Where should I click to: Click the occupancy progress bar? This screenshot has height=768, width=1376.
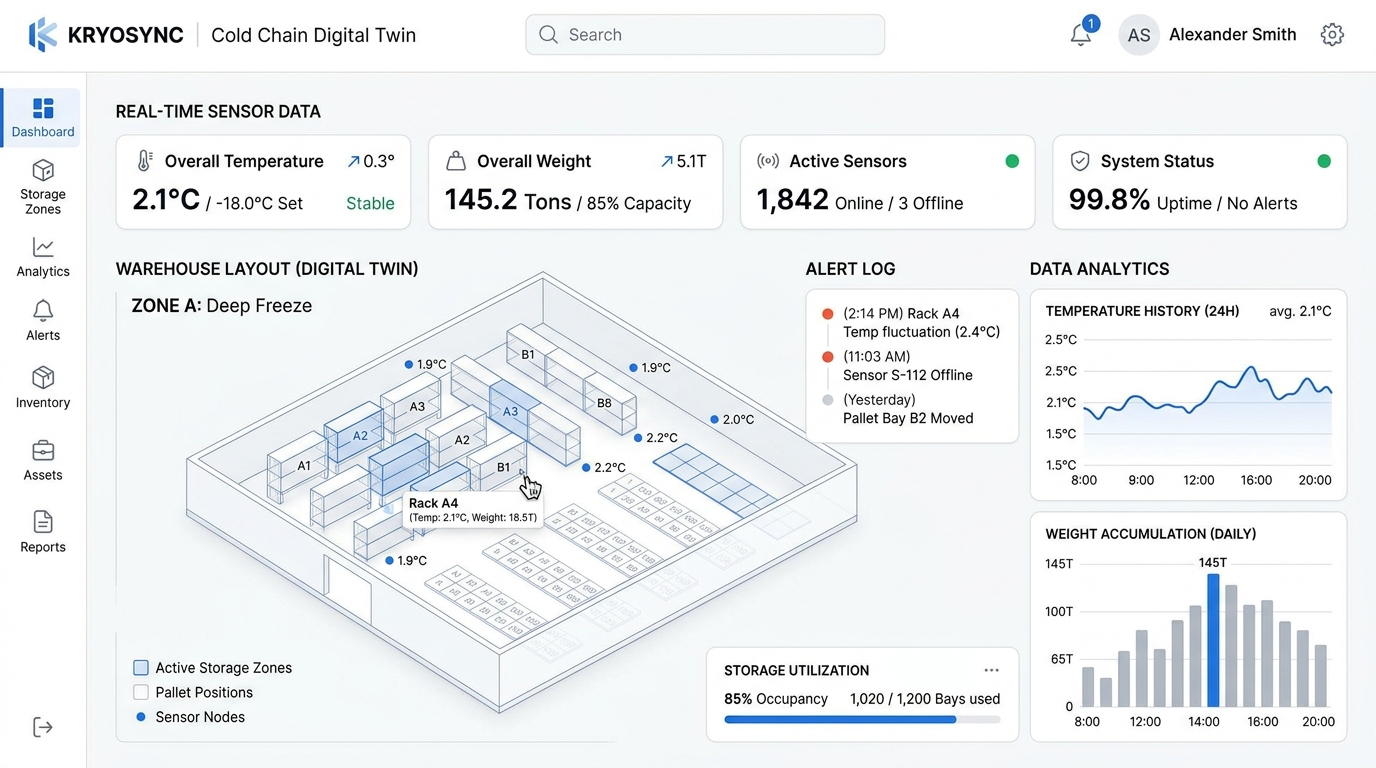click(862, 719)
